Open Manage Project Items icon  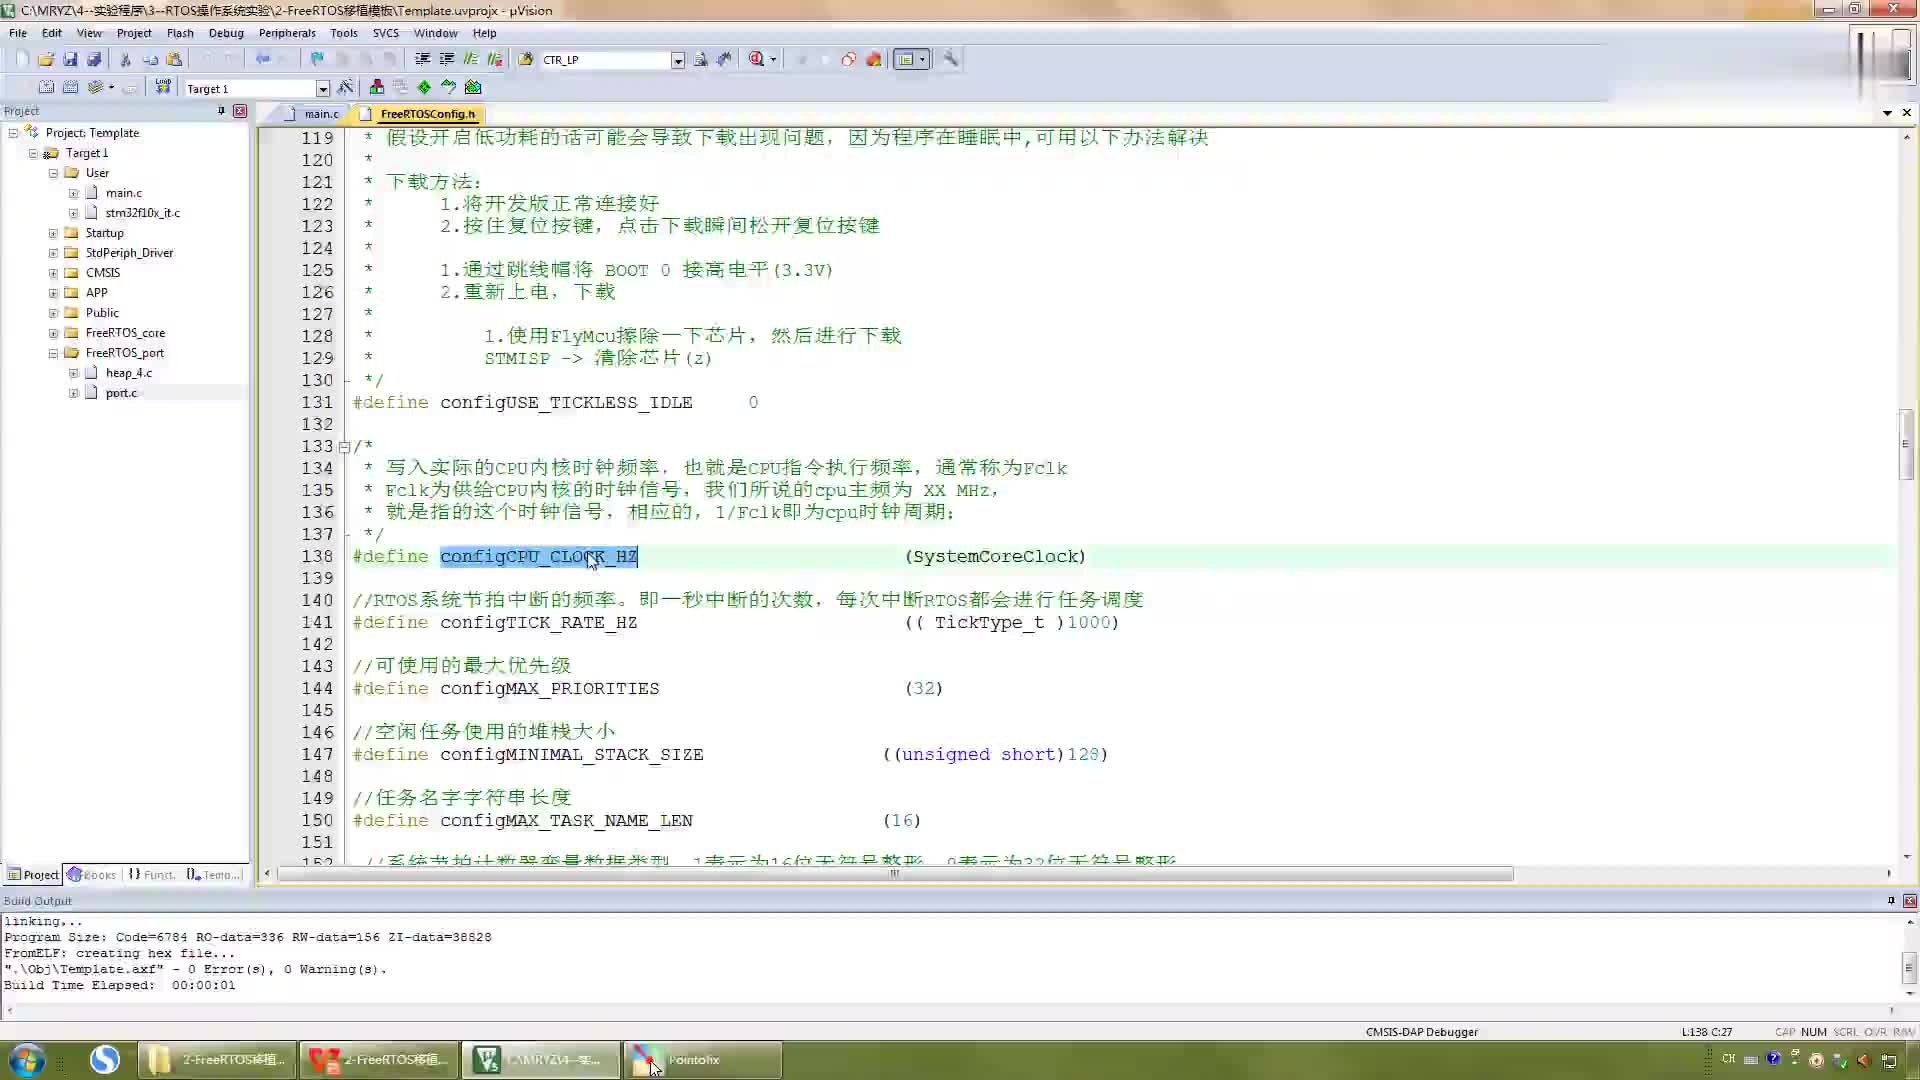click(x=376, y=87)
